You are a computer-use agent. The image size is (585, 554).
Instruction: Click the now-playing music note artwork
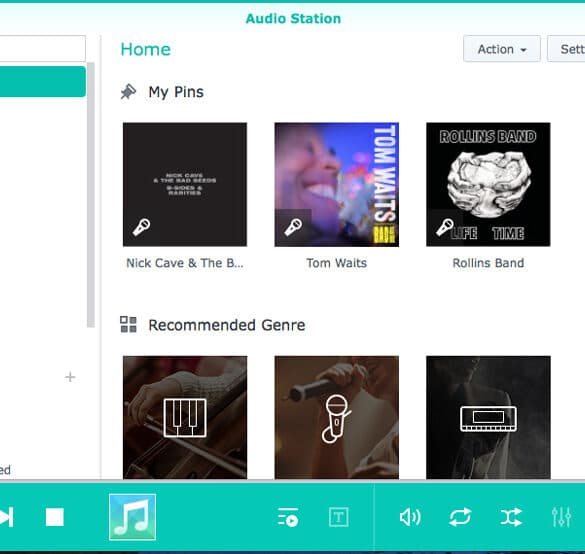point(132,517)
